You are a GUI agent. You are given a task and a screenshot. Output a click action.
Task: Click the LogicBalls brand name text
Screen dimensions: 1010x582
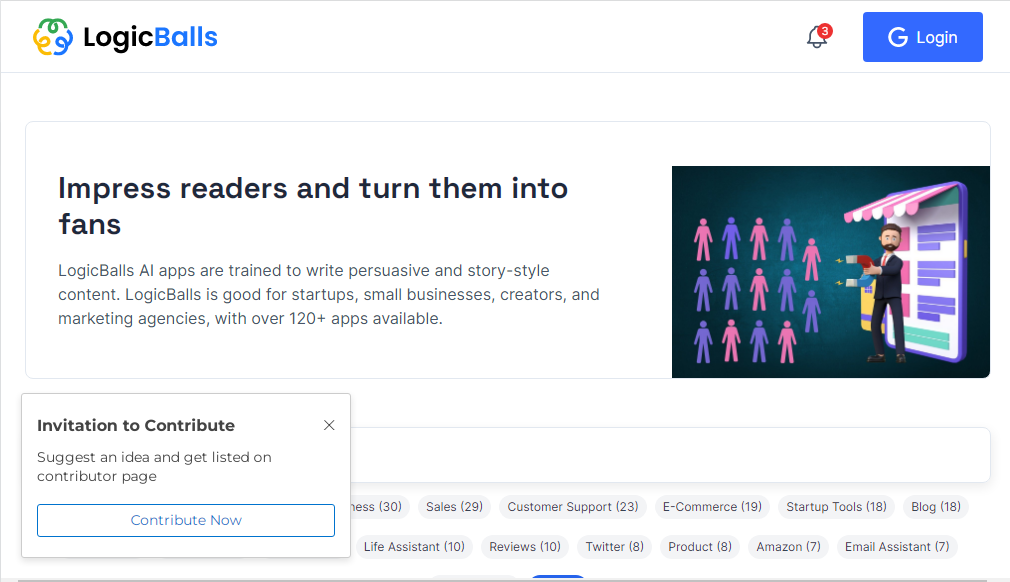point(150,38)
